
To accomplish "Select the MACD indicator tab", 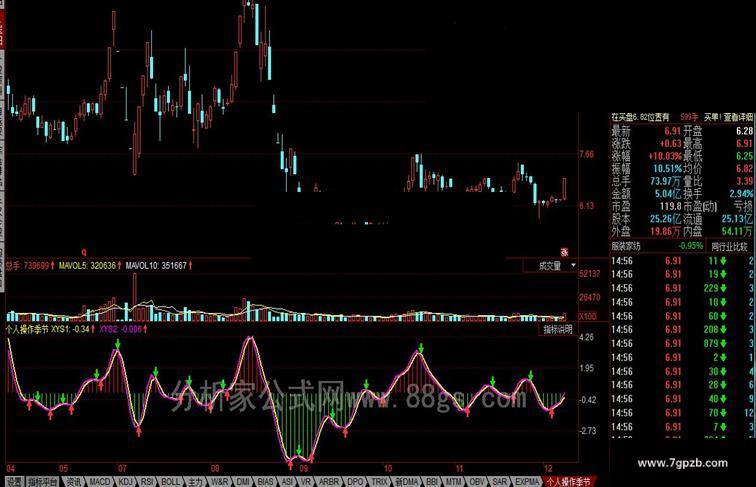I will (100, 482).
